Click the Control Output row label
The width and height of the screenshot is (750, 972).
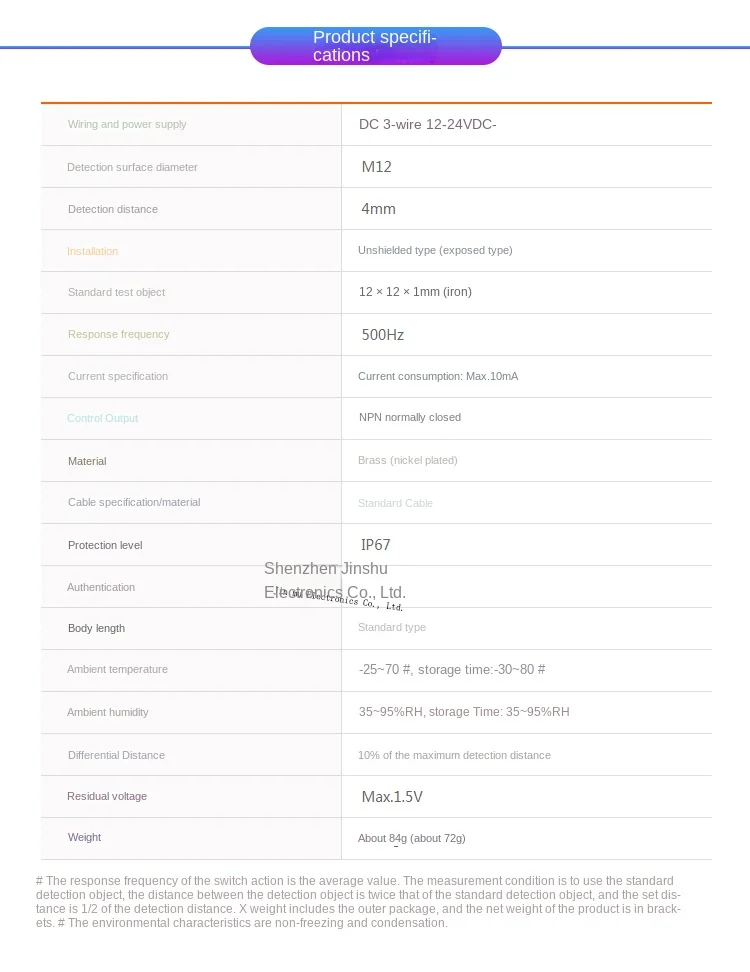coord(102,418)
